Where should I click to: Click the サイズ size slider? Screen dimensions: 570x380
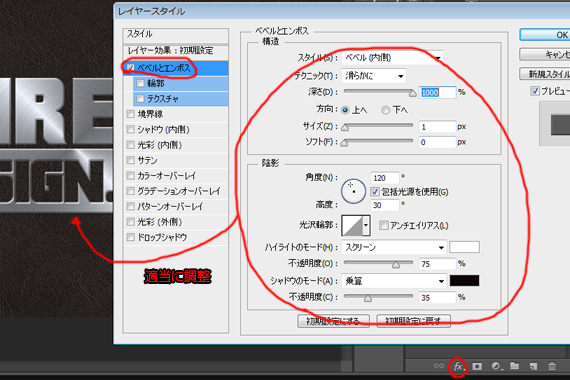(378, 127)
